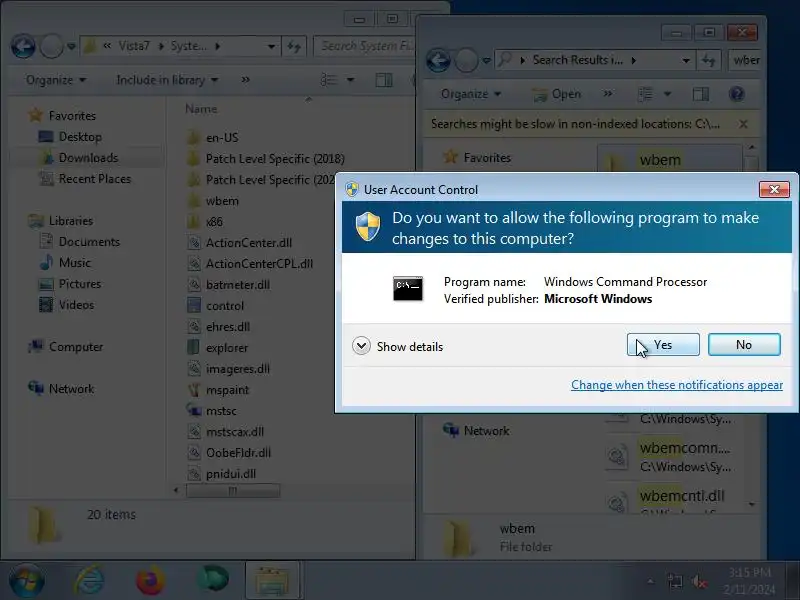Select Computer in left explorer navigation pane
Screen dimensions: 800x600
(66, 347)
